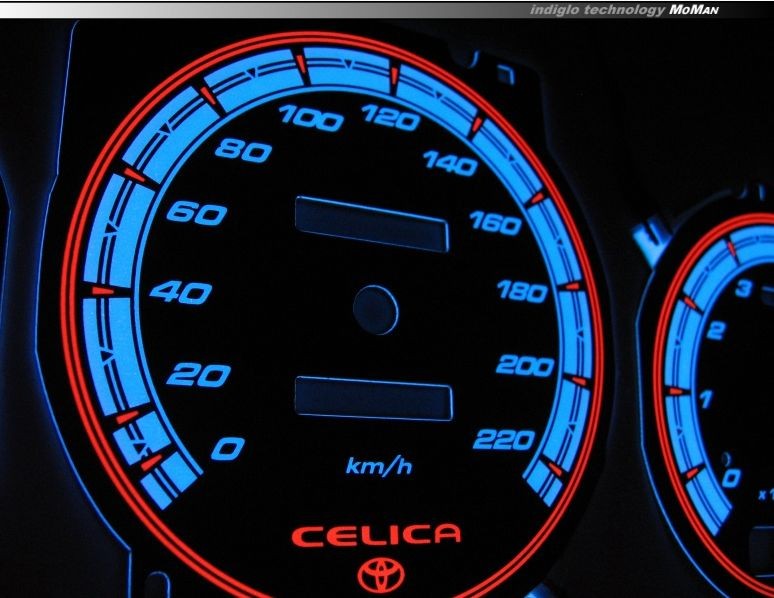Click the 0 on the speedometer
The image size is (774, 598).
pyautogui.click(x=228, y=448)
